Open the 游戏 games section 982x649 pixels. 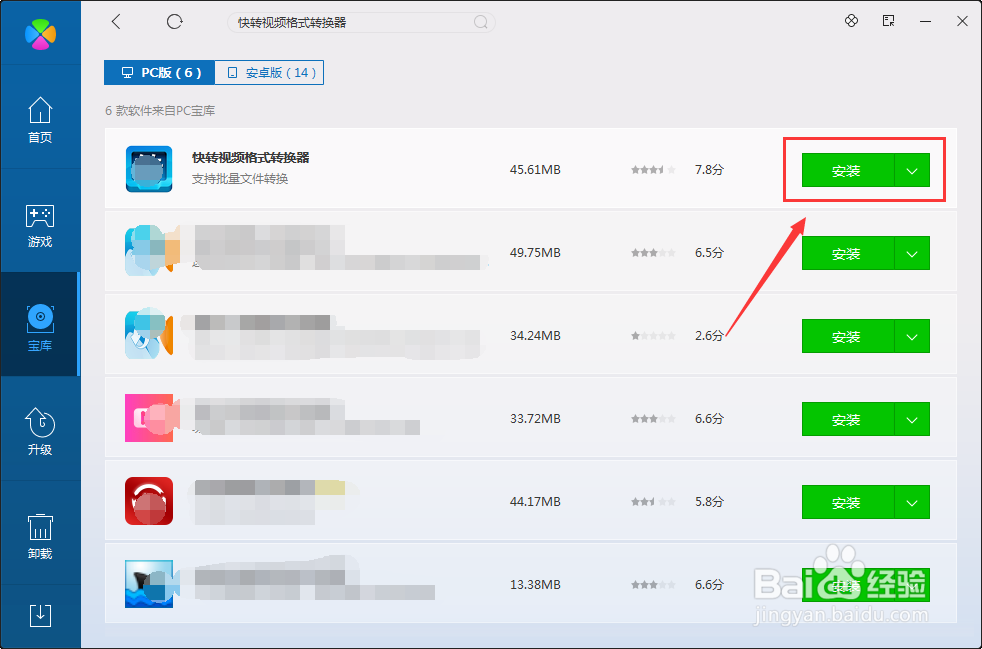[x=40, y=225]
